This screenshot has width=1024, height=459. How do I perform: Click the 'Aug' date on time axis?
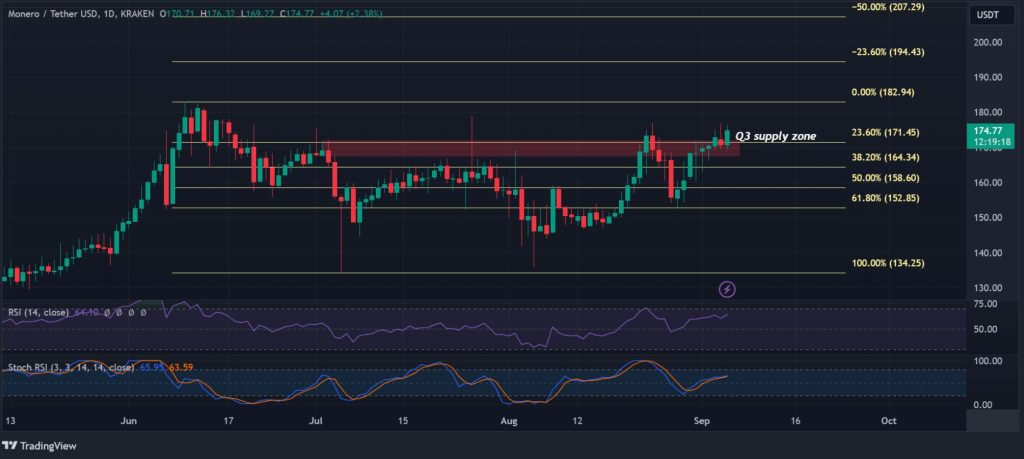click(x=511, y=421)
